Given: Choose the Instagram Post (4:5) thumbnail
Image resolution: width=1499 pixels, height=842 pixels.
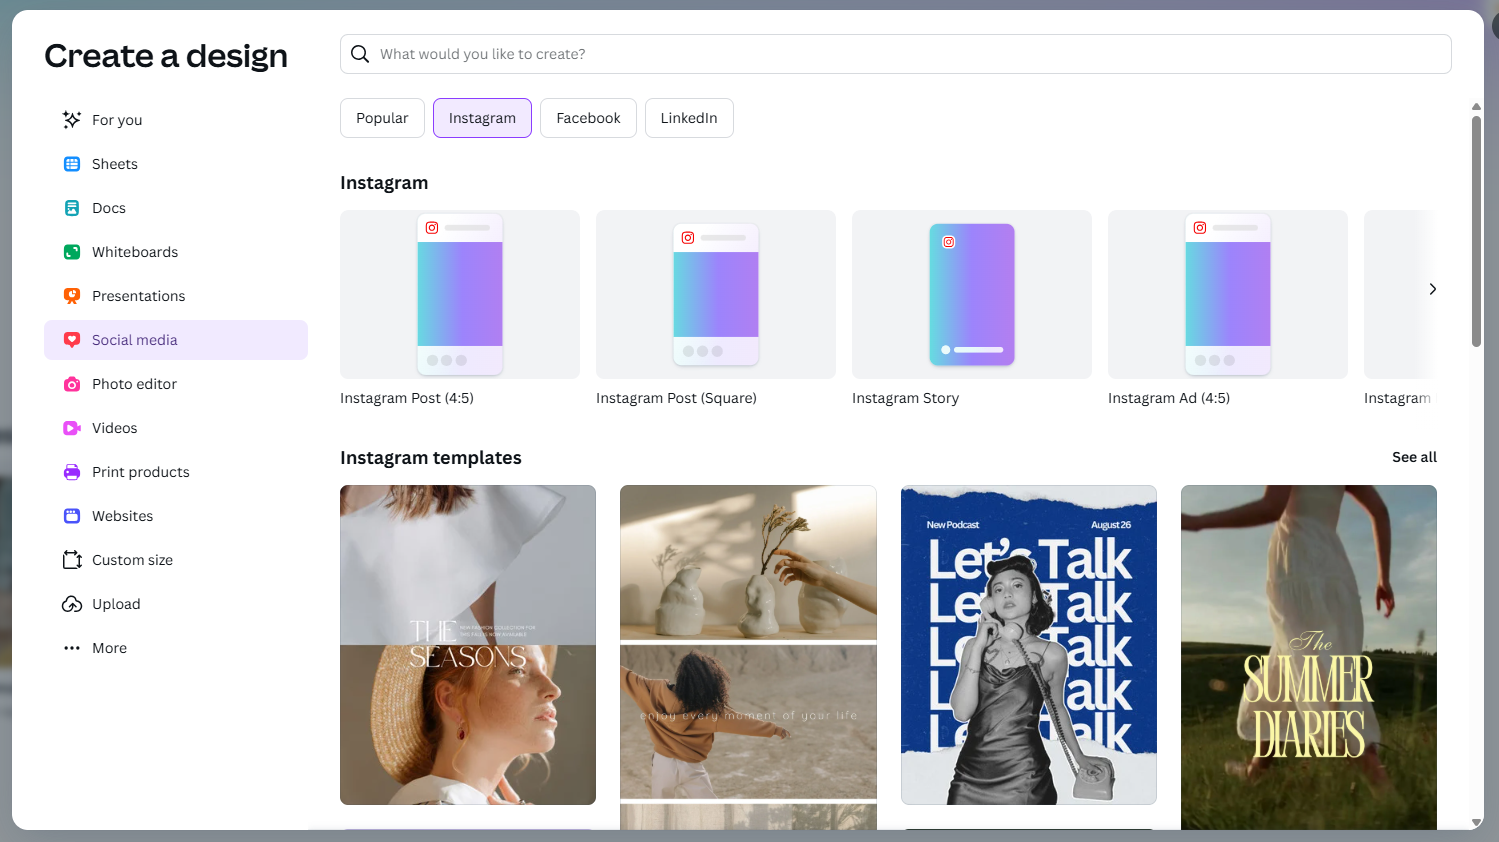Looking at the screenshot, I should pos(460,294).
